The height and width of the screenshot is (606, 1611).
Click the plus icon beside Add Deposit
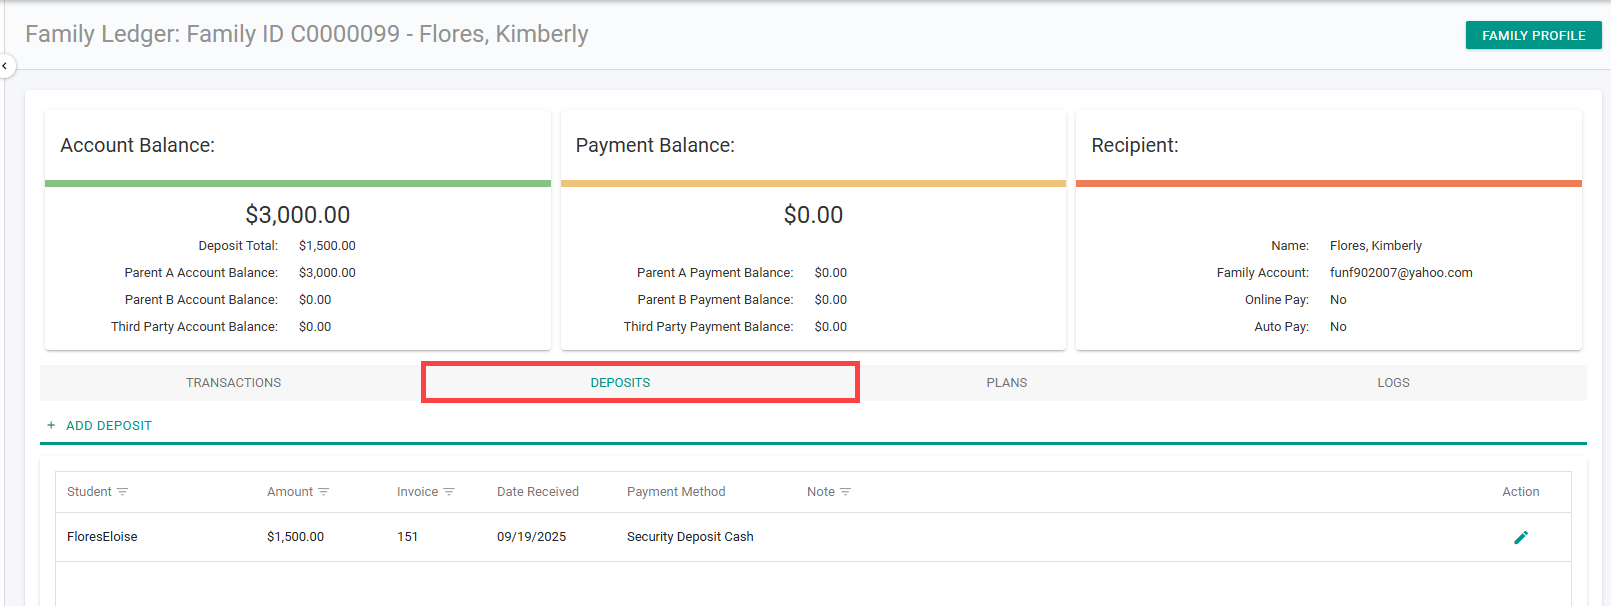[x=51, y=425]
